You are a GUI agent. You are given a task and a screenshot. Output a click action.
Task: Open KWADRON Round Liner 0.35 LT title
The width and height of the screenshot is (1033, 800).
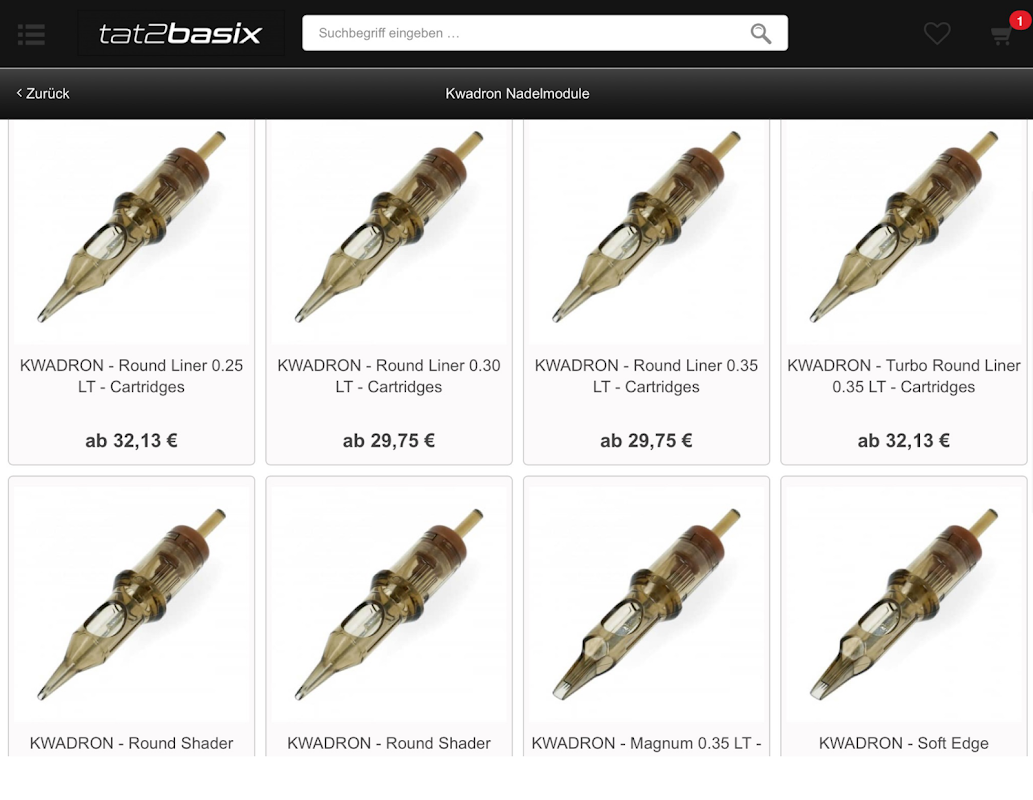click(646, 376)
